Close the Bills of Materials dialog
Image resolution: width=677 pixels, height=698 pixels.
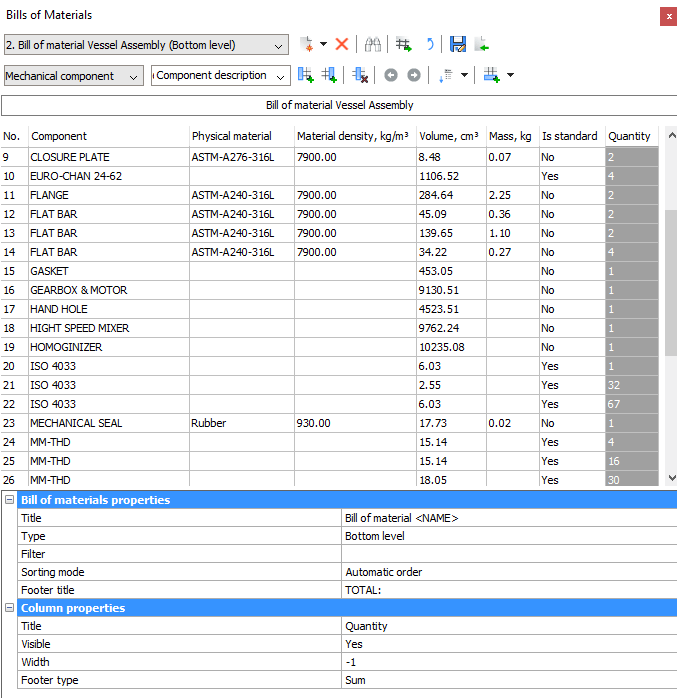point(669,16)
